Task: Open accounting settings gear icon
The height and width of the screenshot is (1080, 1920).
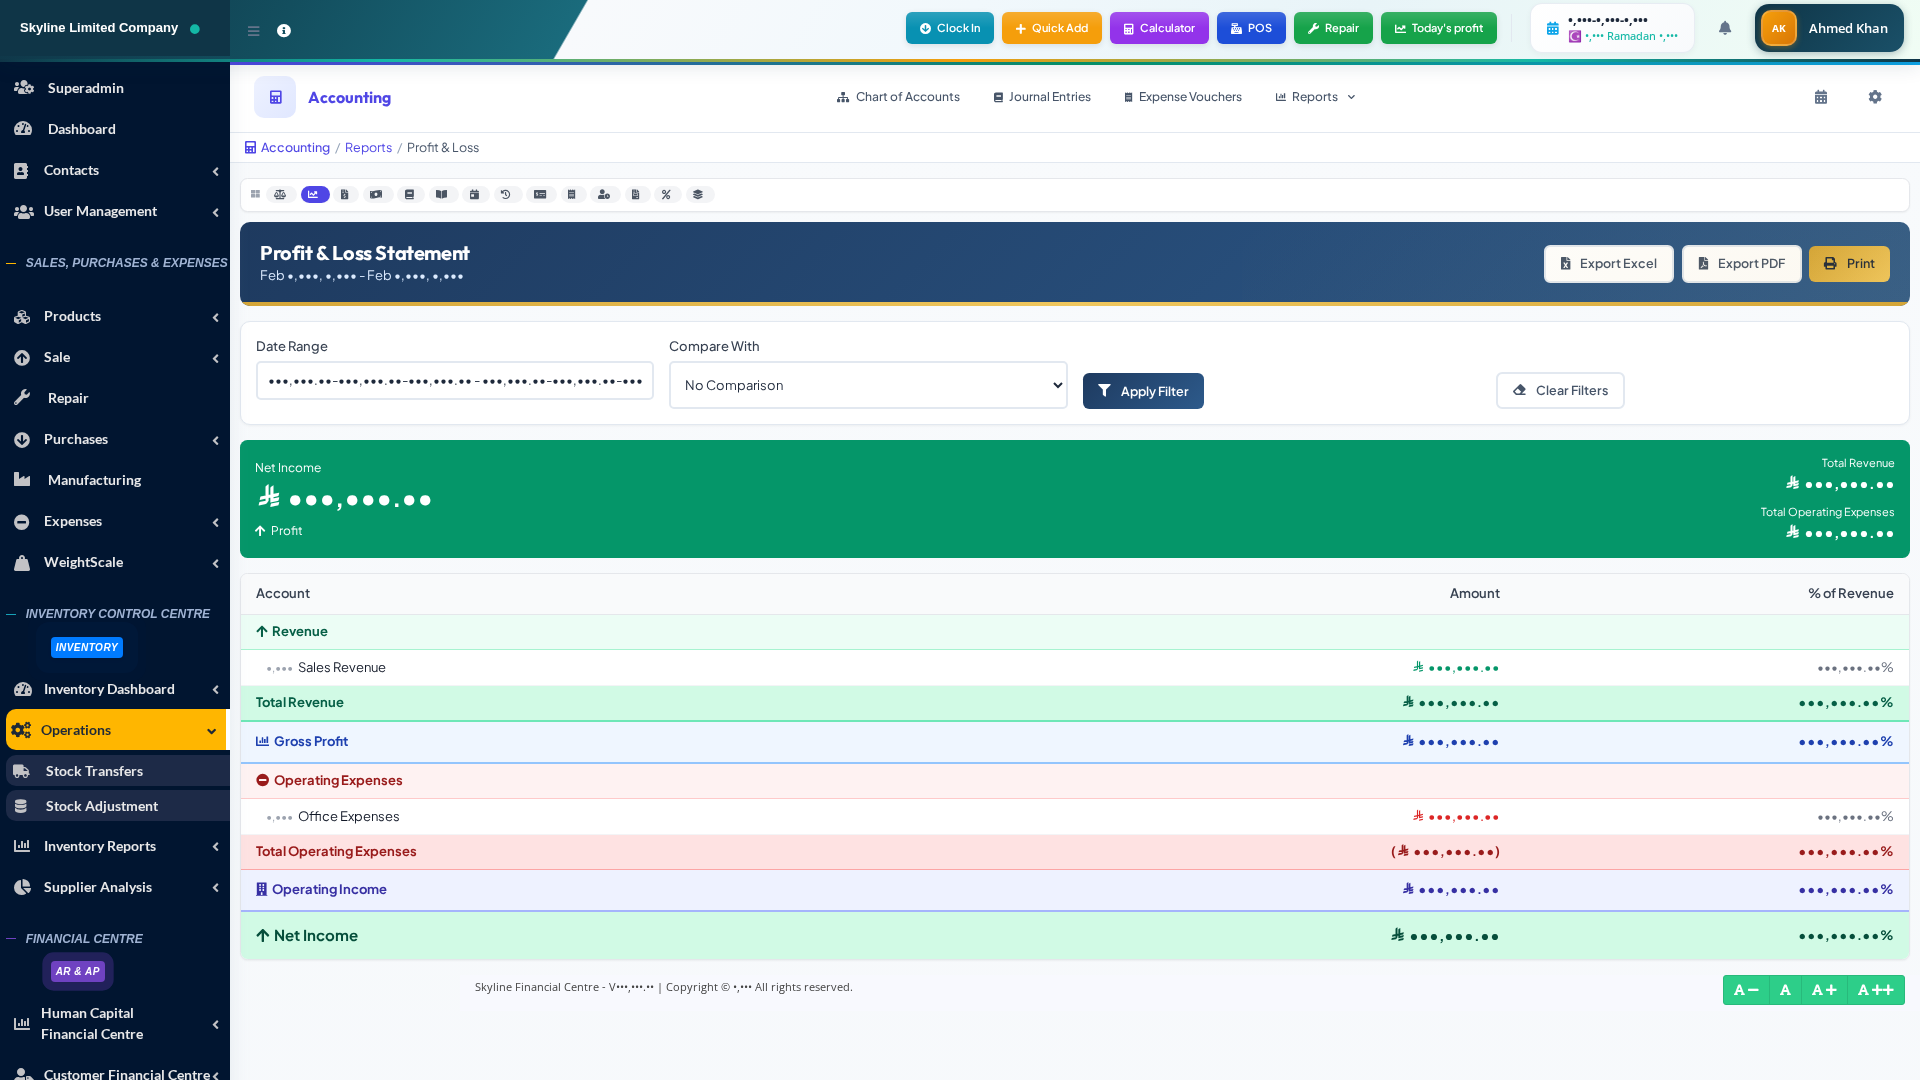Action: click(x=1875, y=97)
